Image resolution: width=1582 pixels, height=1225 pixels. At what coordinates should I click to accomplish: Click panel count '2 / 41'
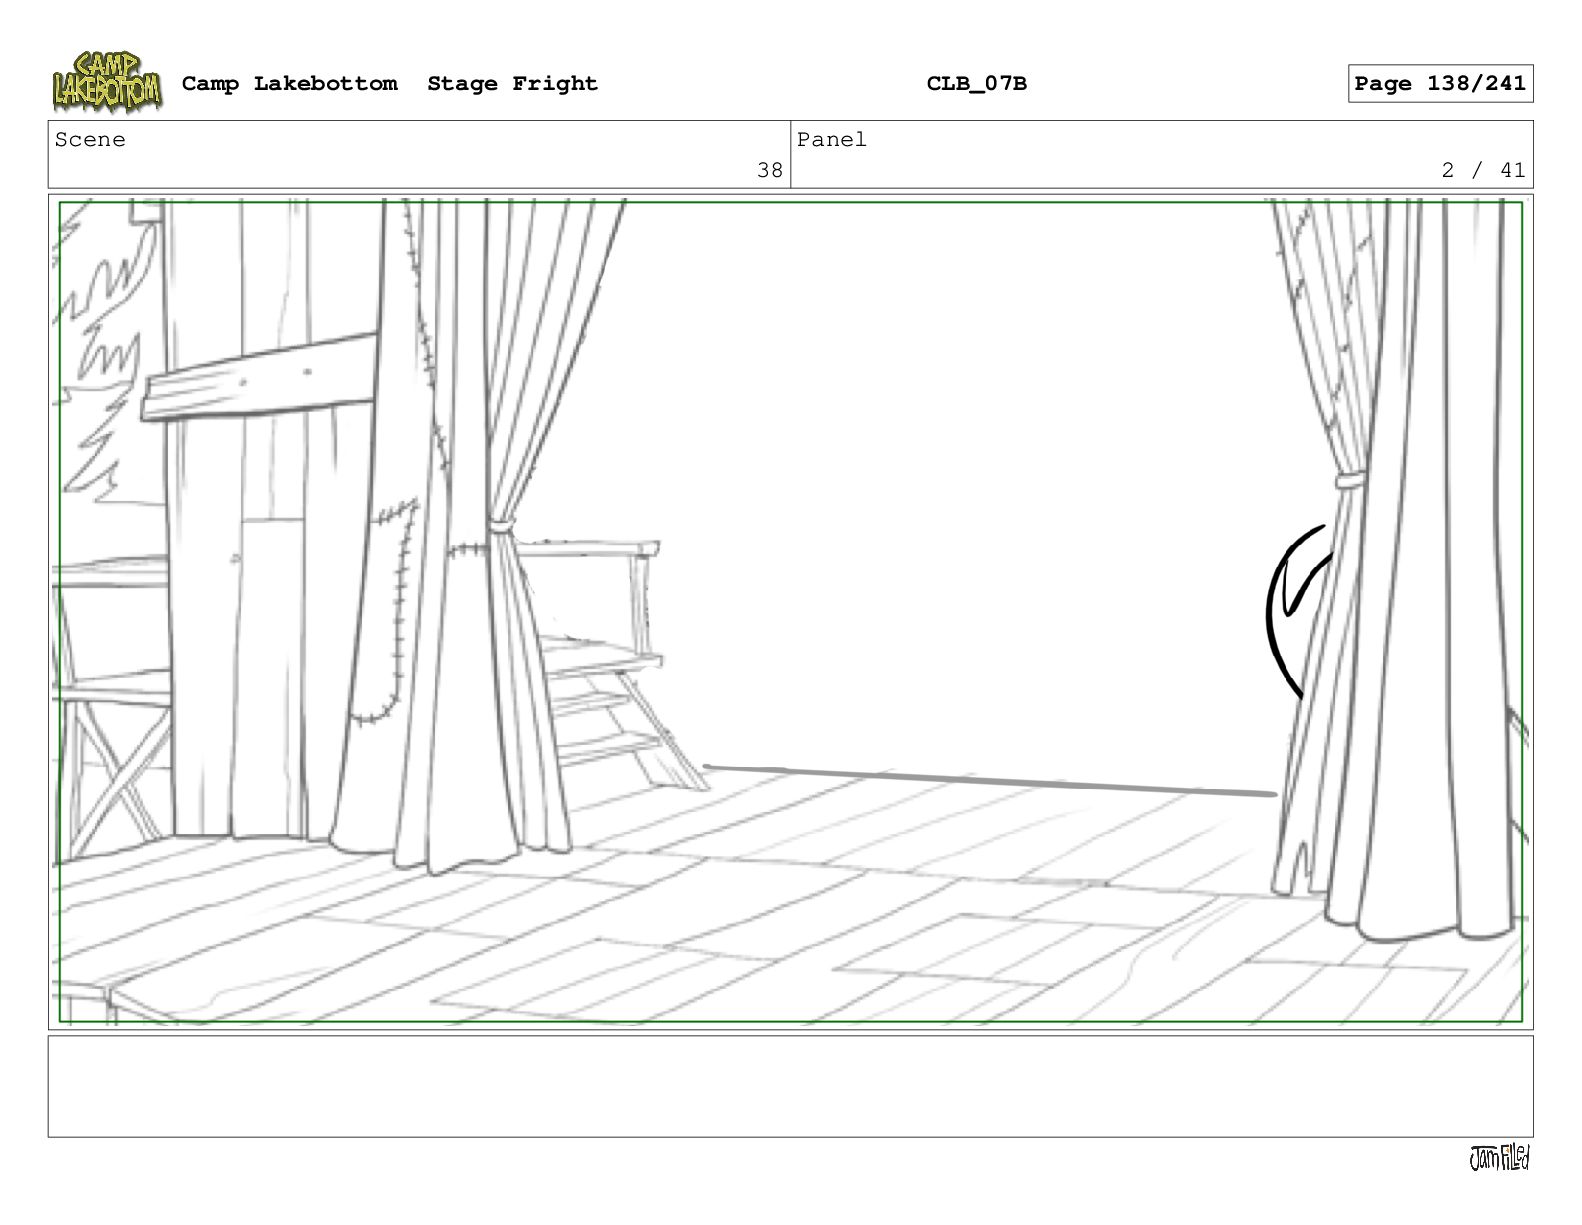tap(1483, 170)
